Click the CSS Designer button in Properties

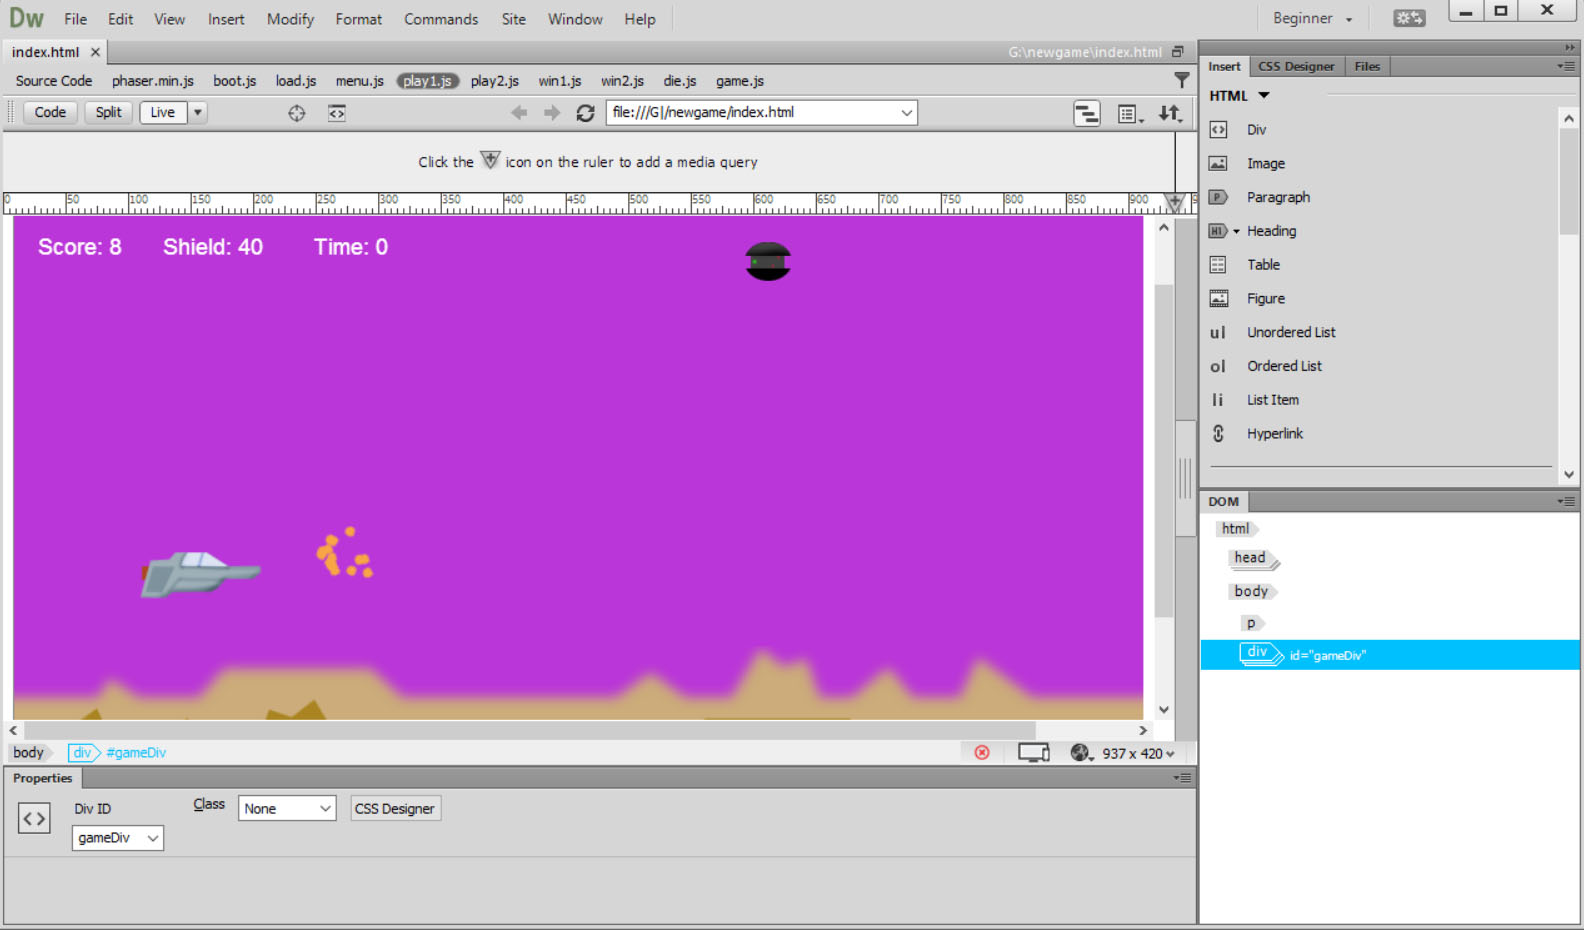(395, 809)
